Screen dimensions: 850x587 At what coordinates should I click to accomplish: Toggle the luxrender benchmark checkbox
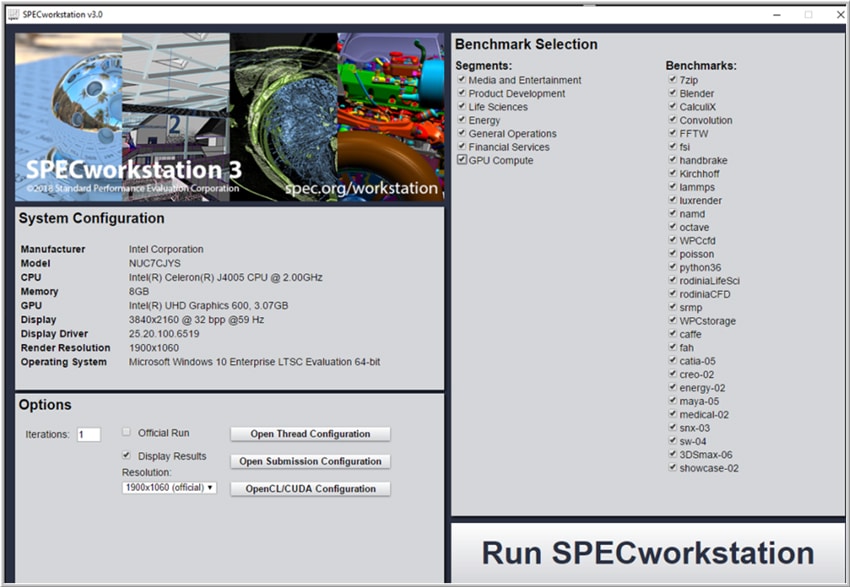click(673, 200)
